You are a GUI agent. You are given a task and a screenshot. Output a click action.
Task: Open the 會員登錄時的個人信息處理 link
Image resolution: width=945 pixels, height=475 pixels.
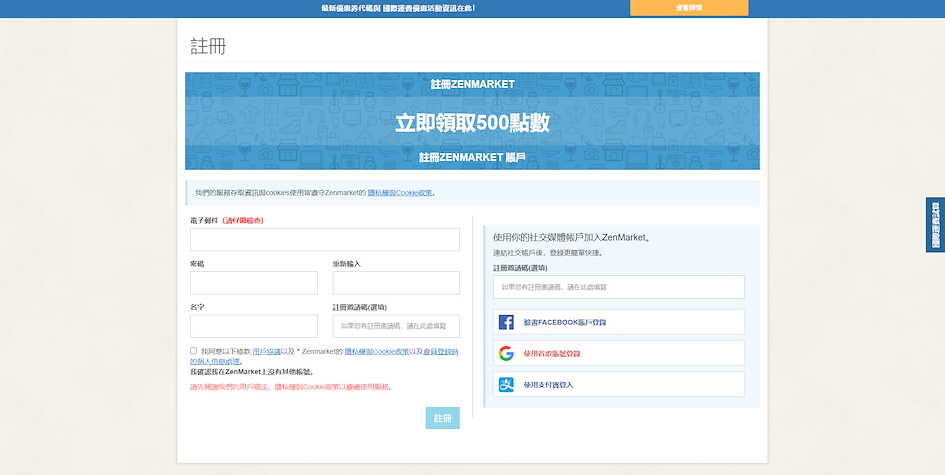click(x=324, y=356)
